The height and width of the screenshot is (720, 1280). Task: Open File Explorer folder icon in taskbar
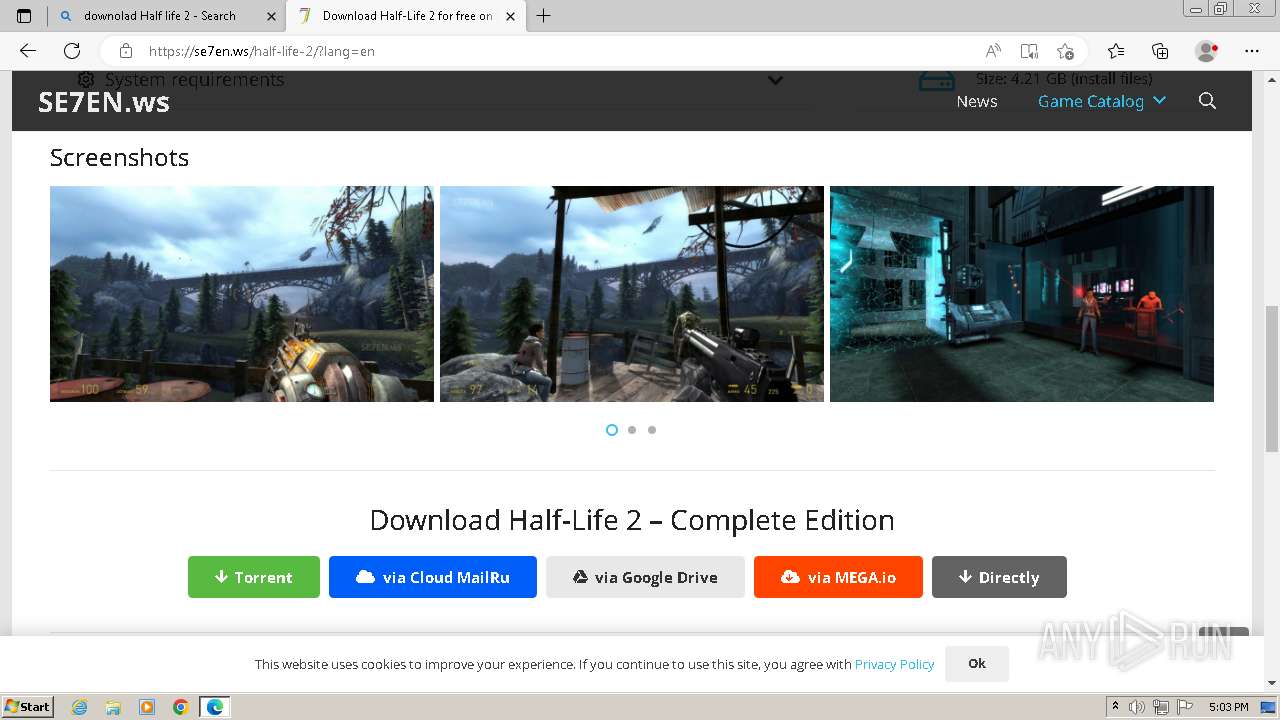pyautogui.click(x=113, y=707)
